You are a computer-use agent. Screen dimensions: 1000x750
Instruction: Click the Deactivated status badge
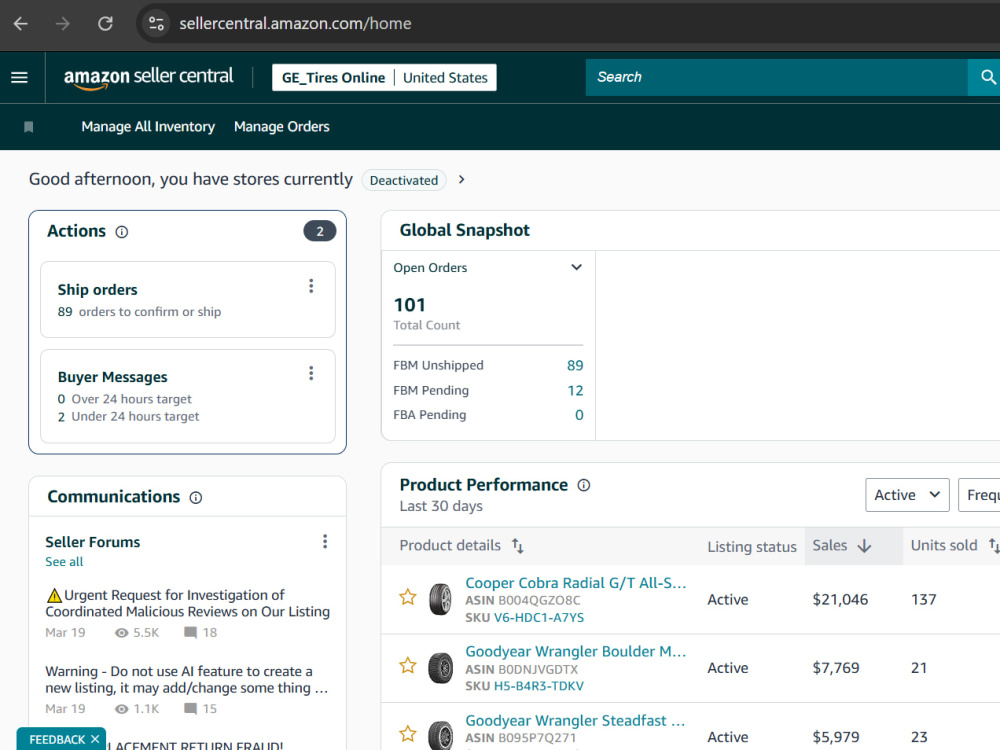[x=404, y=180]
